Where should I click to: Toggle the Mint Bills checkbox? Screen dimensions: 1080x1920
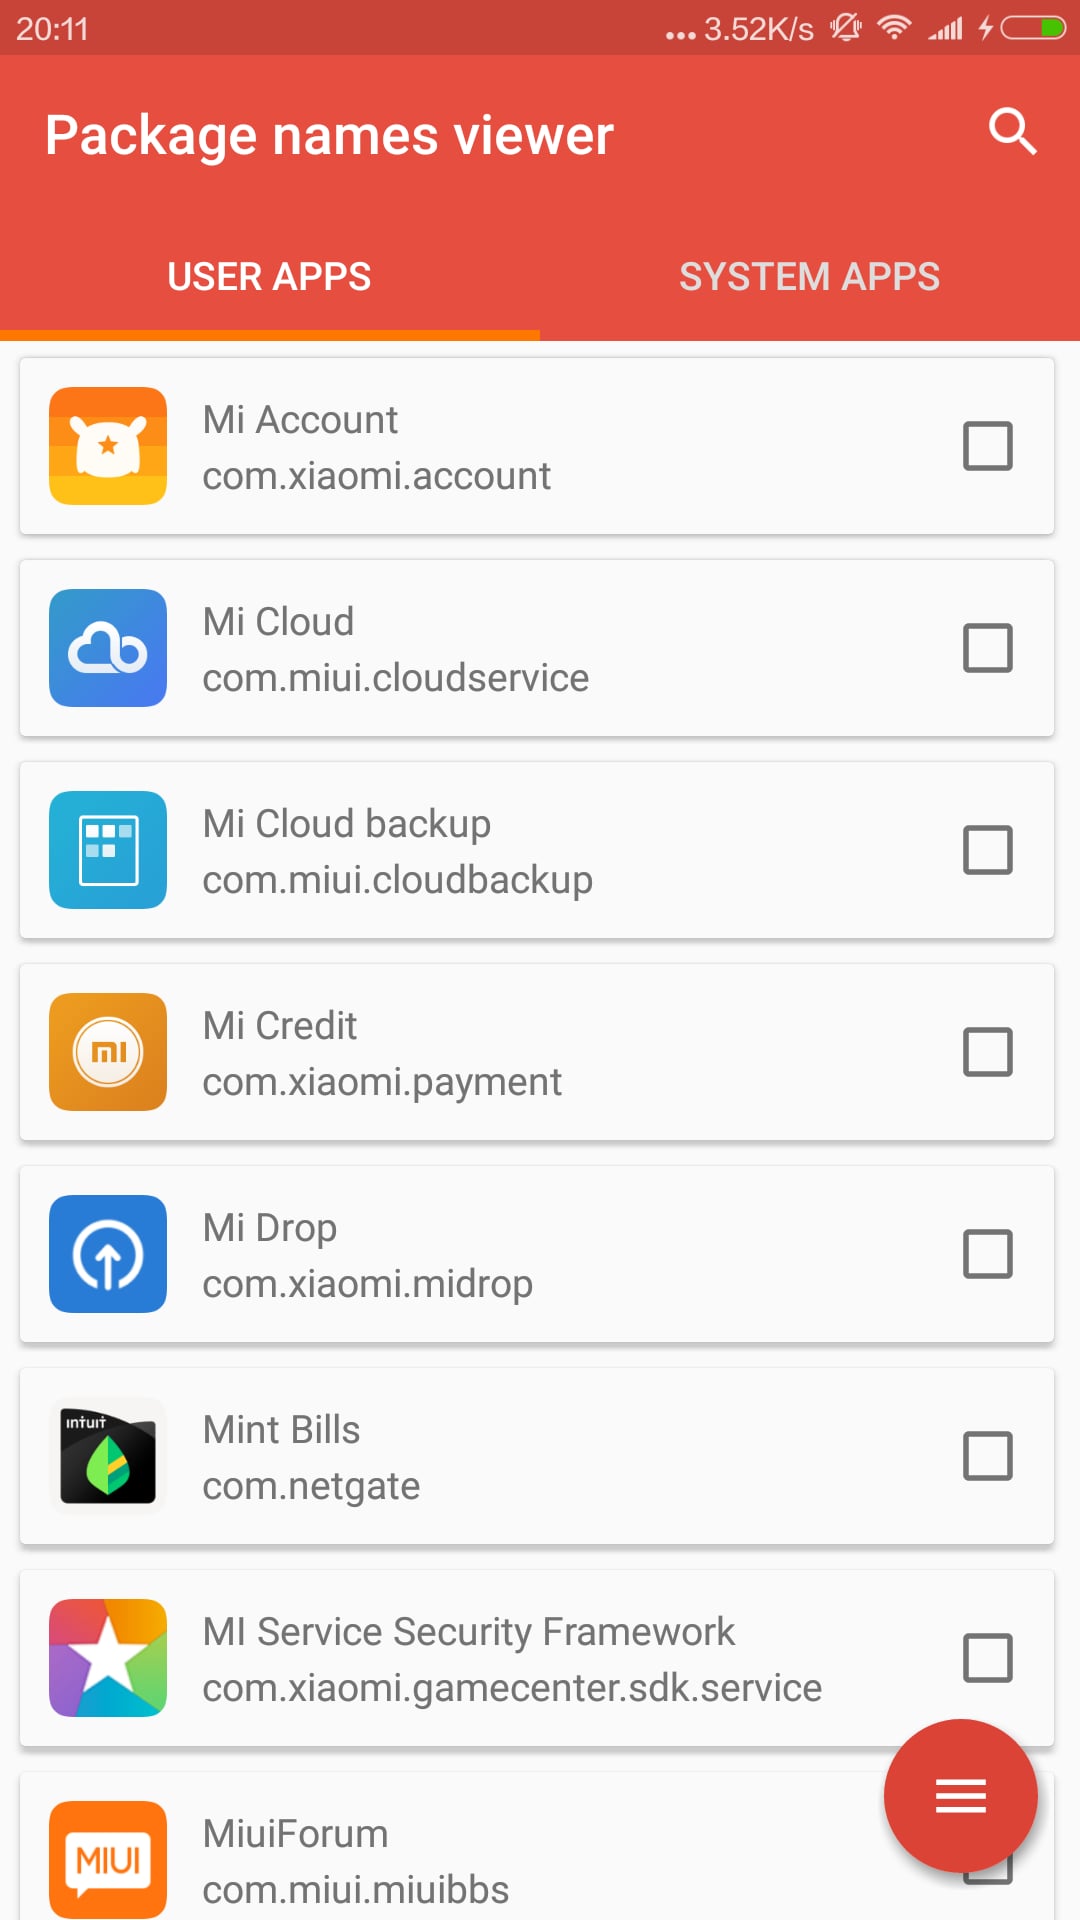[987, 1456]
